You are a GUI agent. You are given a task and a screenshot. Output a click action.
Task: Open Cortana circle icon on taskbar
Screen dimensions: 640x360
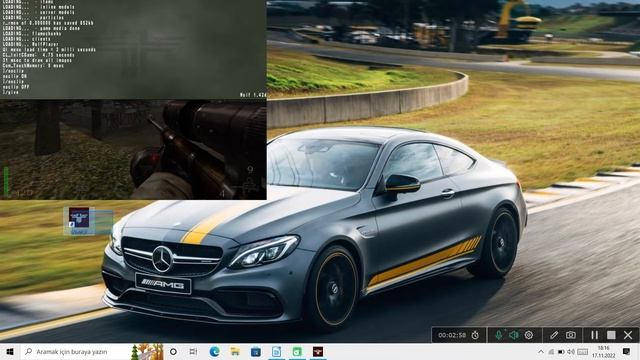[173, 351]
